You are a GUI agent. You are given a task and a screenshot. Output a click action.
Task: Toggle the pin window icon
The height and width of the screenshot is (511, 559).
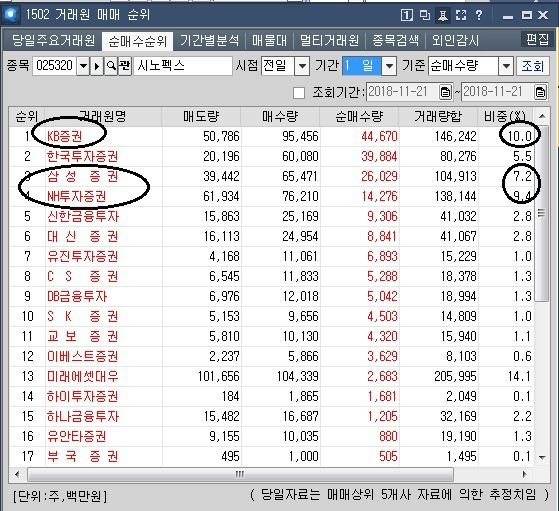[x=443, y=15]
